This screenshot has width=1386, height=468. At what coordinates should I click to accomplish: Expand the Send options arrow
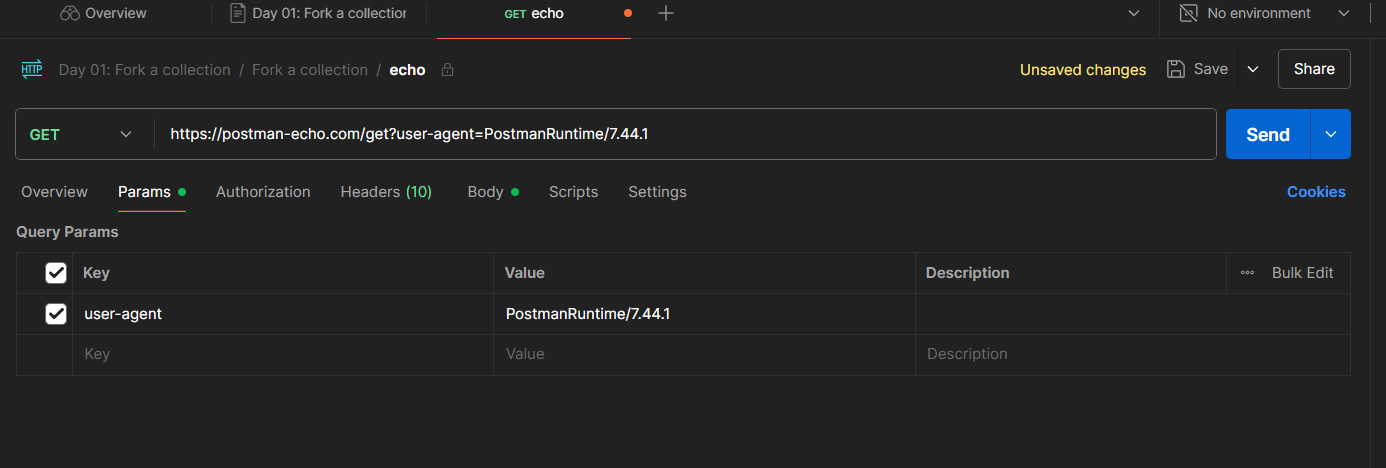click(x=1330, y=134)
